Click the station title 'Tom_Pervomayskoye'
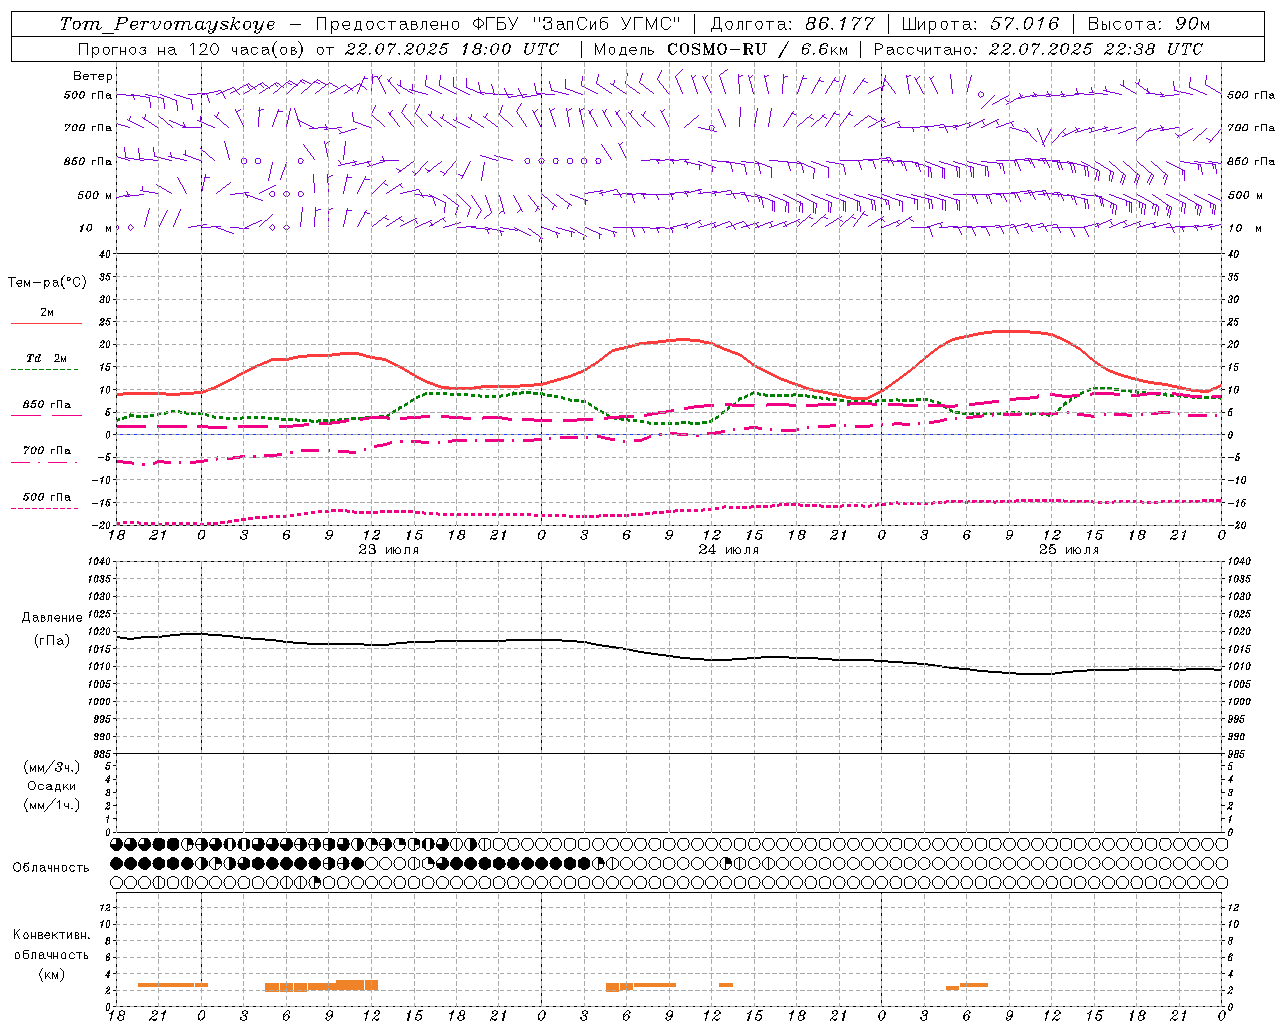This screenshot has height=1024, width=1280. tap(168, 24)
